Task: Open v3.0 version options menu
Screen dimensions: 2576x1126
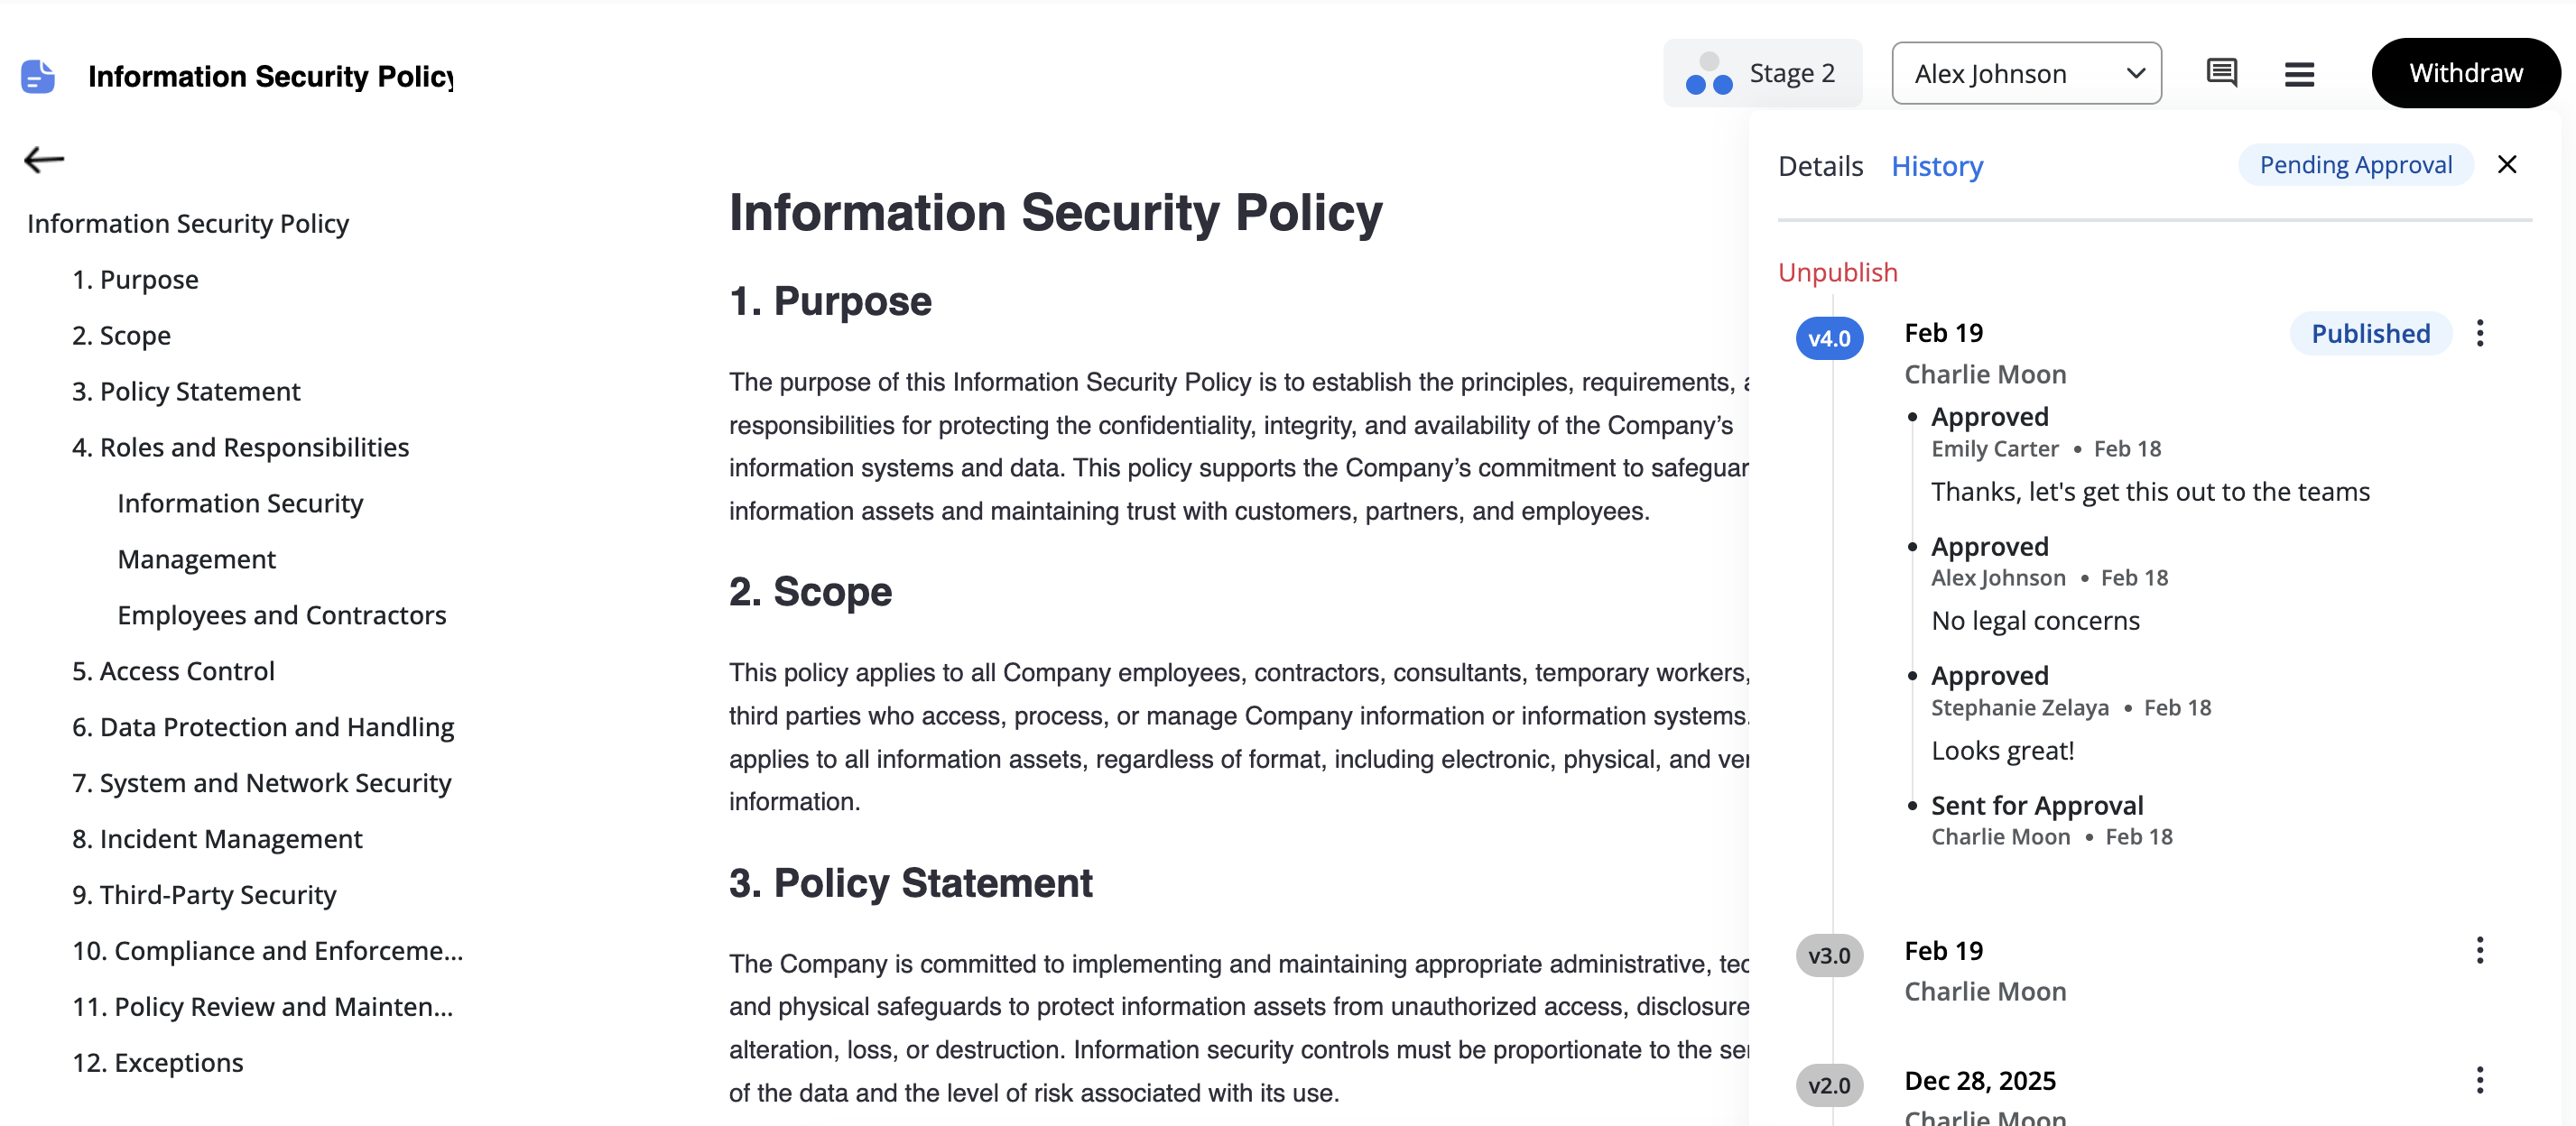Action: (2479, 950)
